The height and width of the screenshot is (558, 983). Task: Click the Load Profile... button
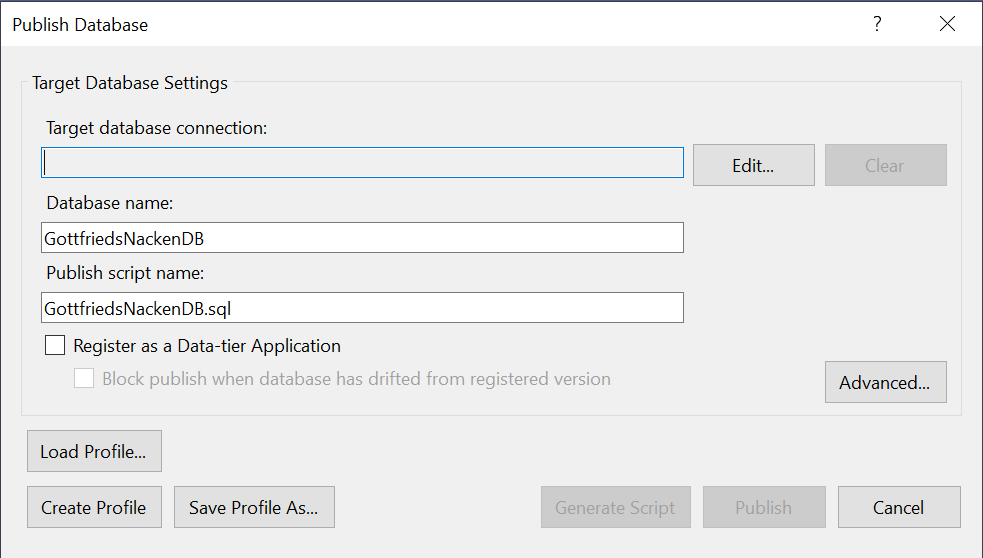[93, 452]
